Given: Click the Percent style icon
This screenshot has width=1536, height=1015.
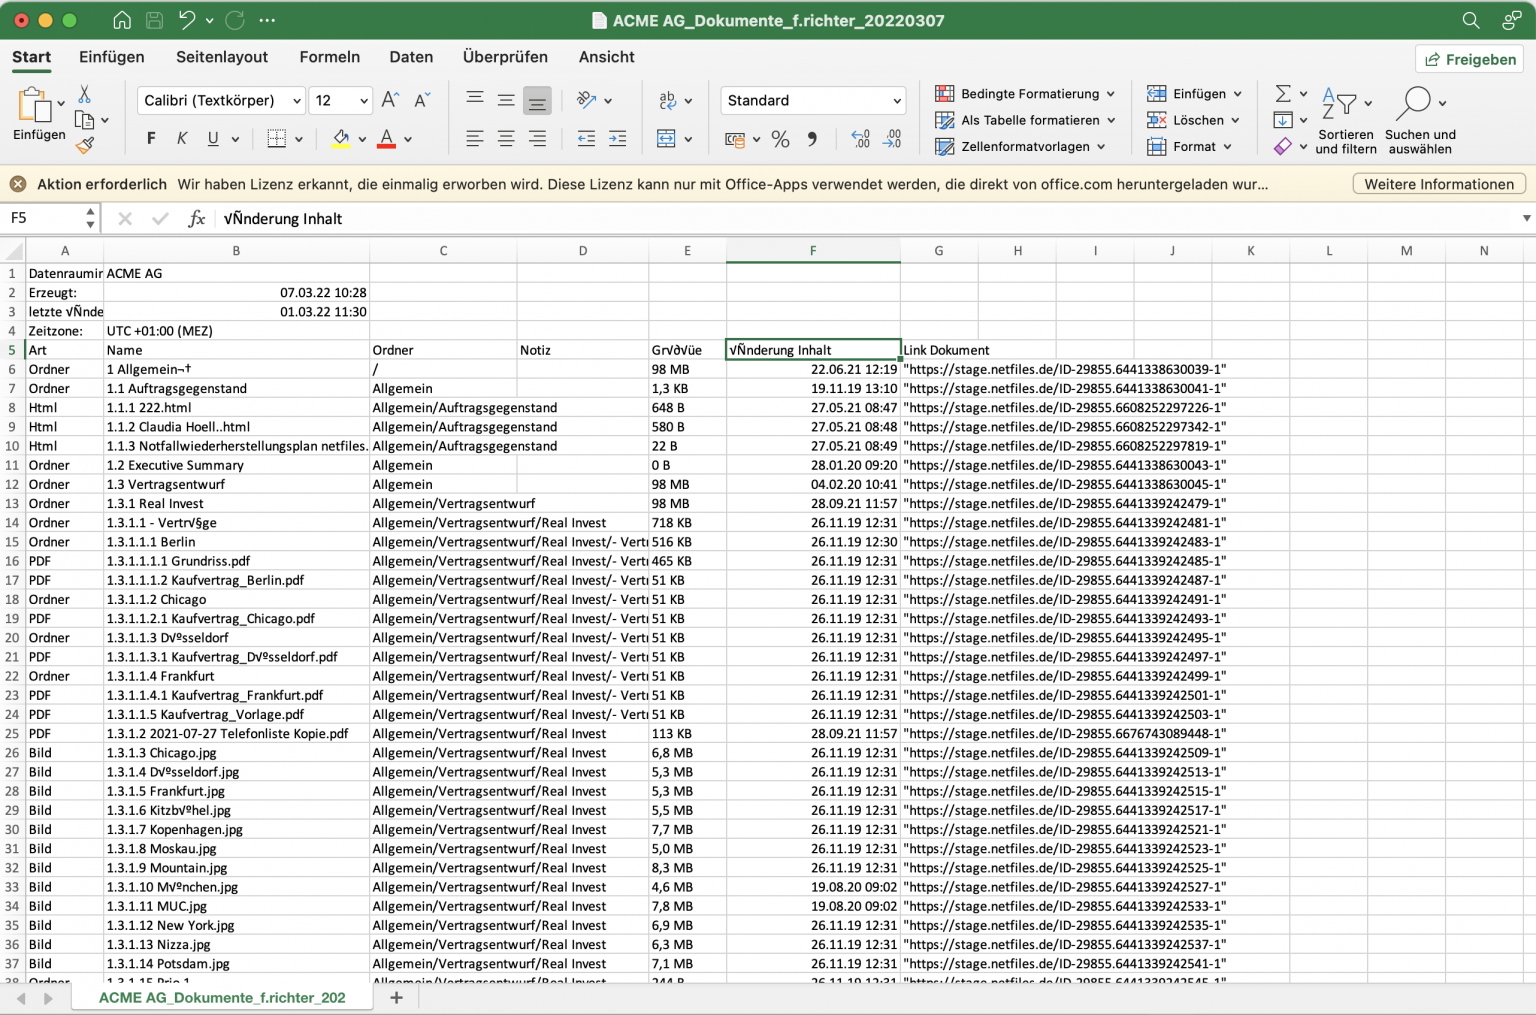Looking at the screenshot, I should [x=781, y=139].
